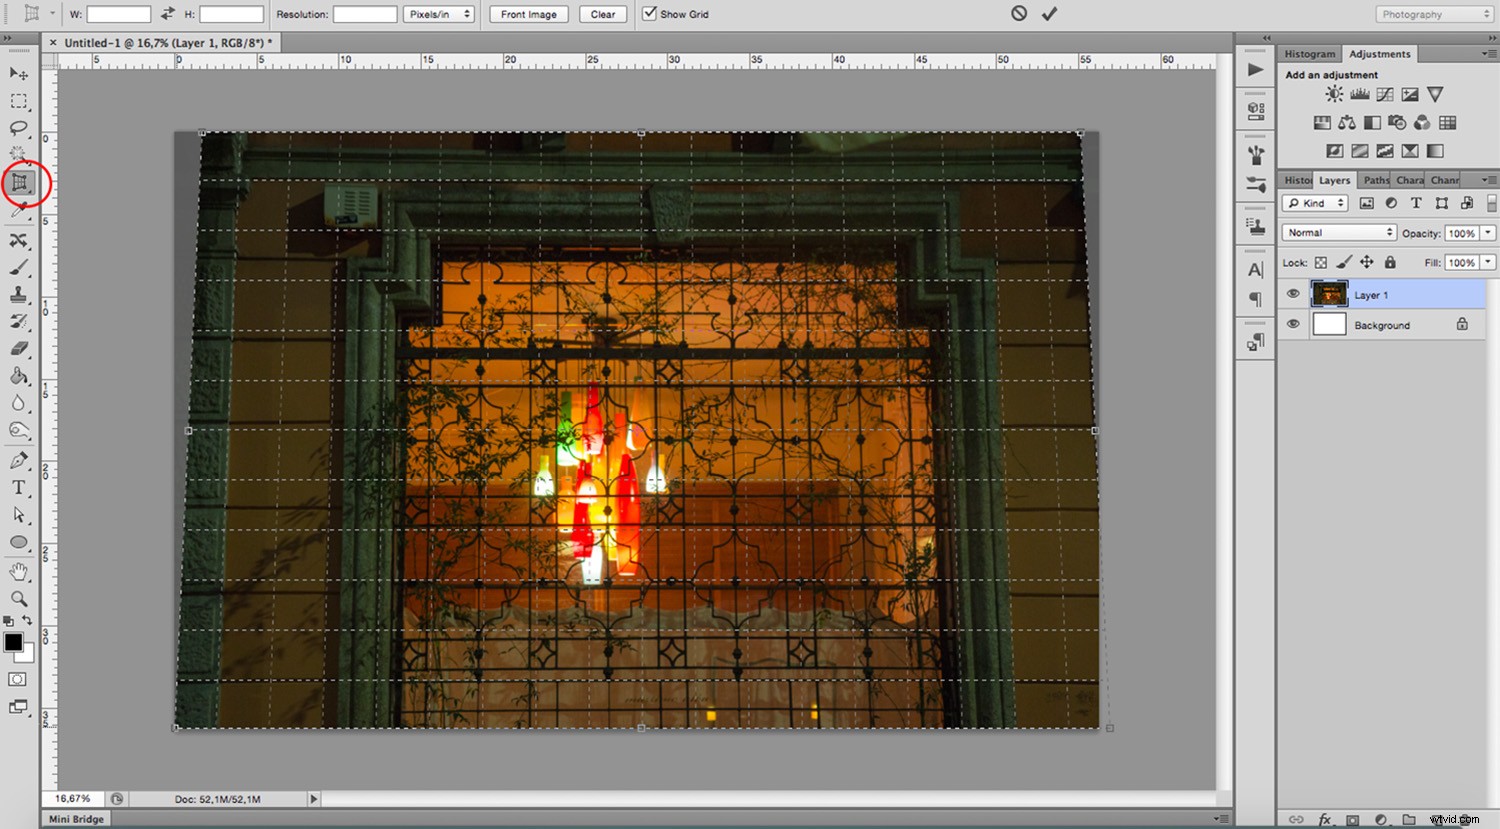This screenshot has height=829, width=1500.
Task: Select the Healing Brush tool
Action: (18, 241)
